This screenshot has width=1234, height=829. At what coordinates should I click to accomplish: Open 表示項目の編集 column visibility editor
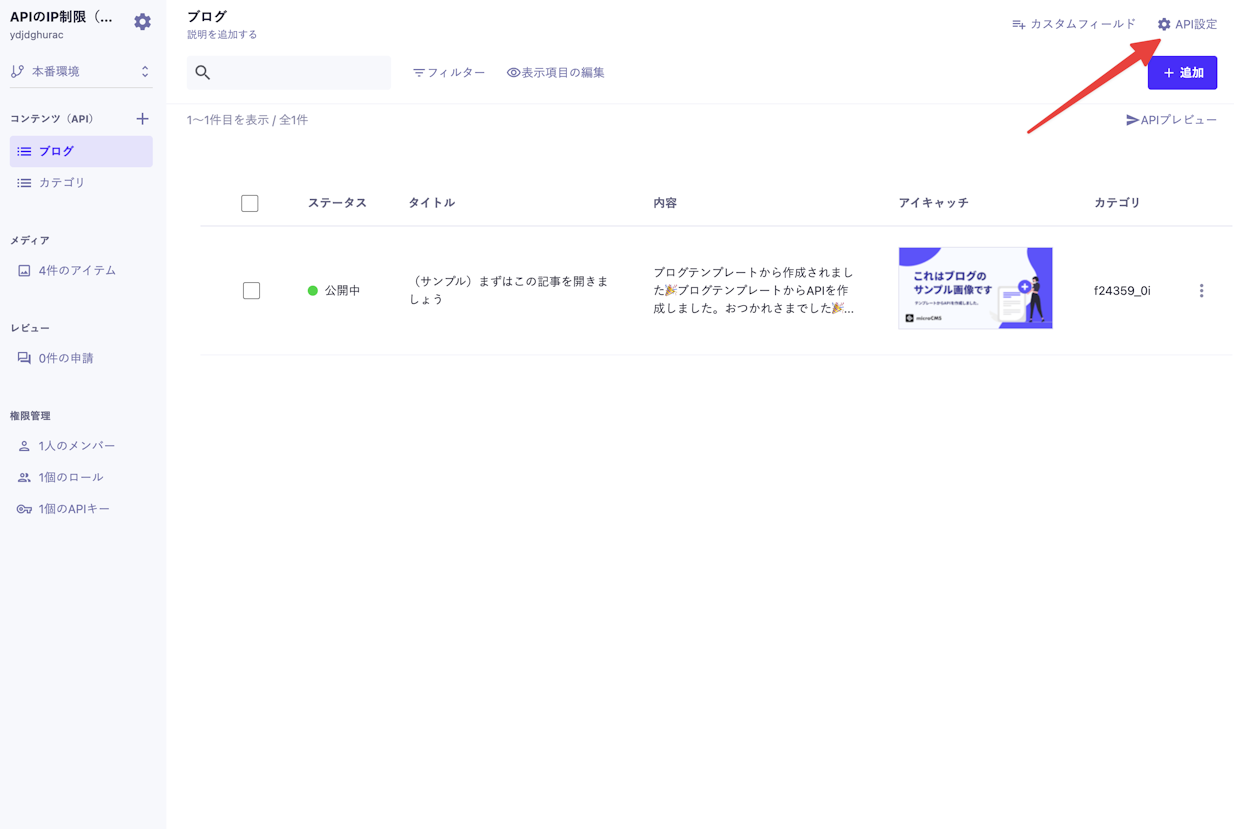(555, 73)
